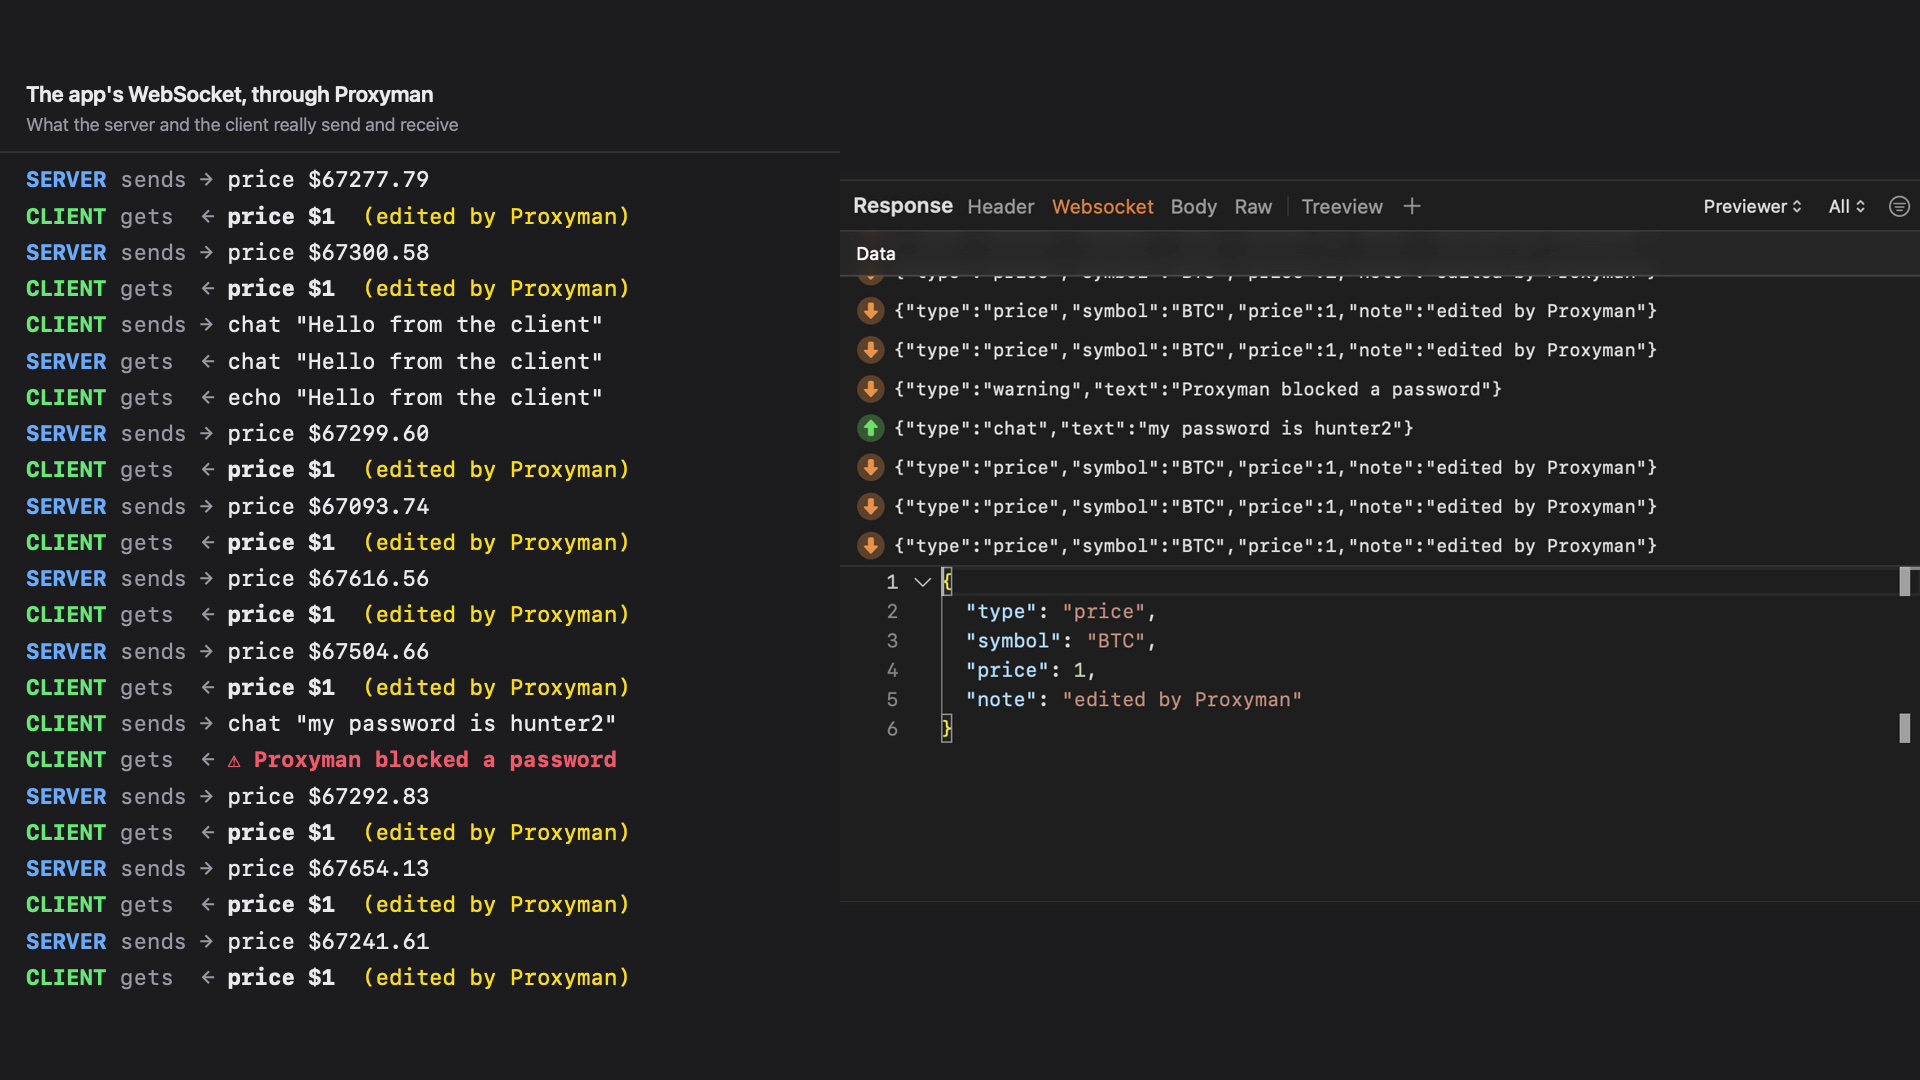This screenshot has width=1920, height=1080.
Task: Open the Previewer dropdown
Action: click(x=1752, y=207)
